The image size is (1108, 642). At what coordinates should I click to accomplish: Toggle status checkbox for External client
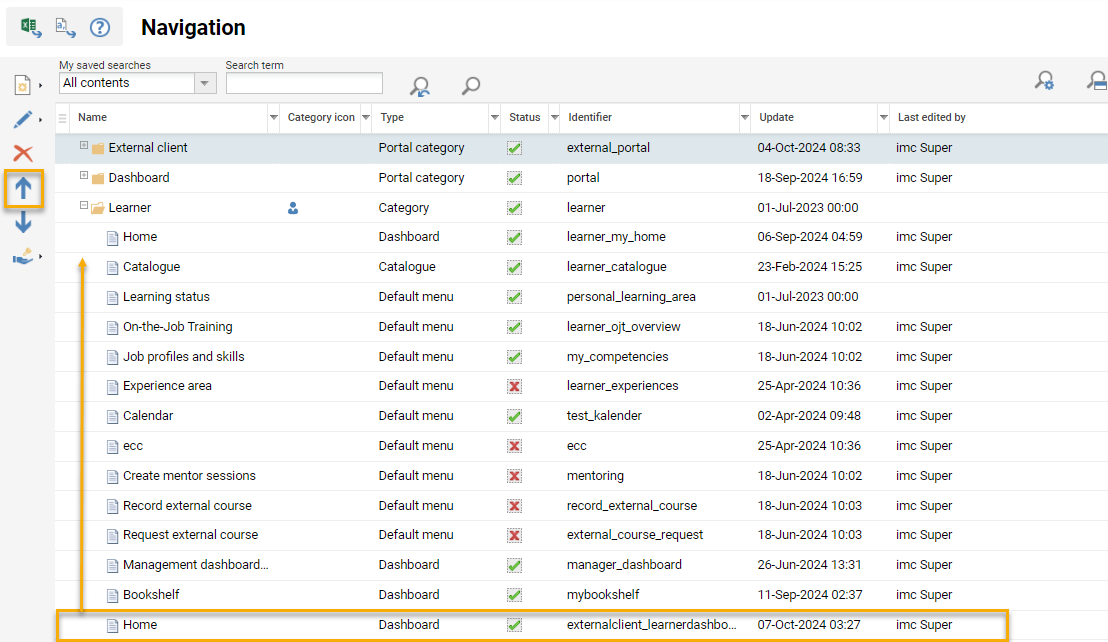click(x=514, y=148)
